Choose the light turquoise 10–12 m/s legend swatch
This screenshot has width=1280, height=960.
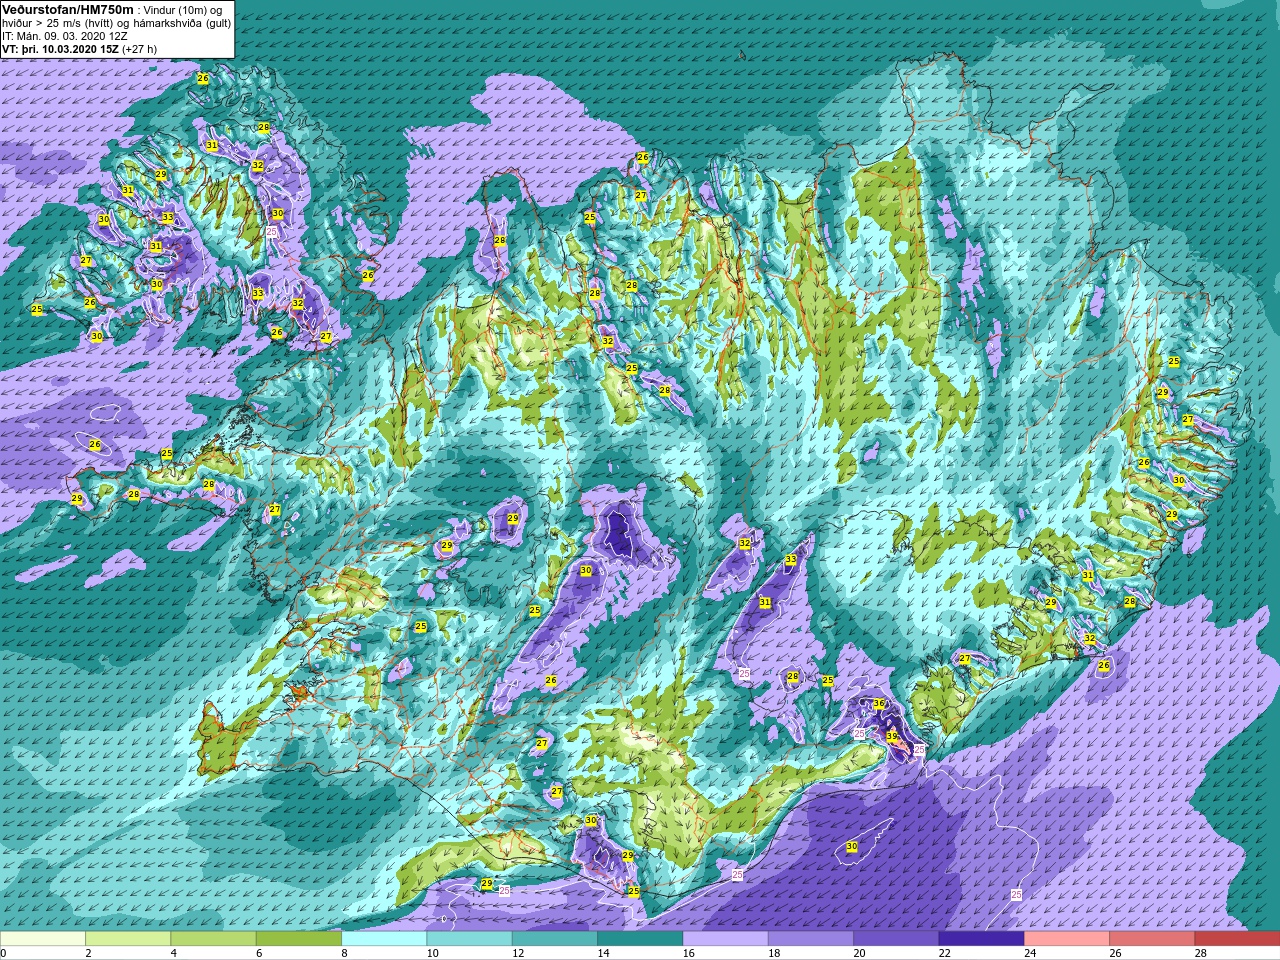469,939
